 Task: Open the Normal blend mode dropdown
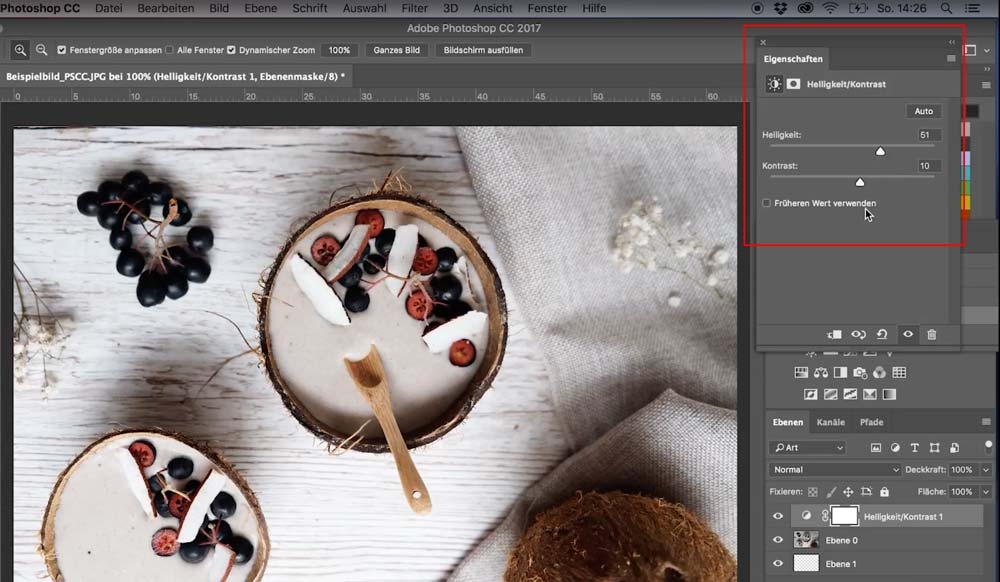point(835,470)
